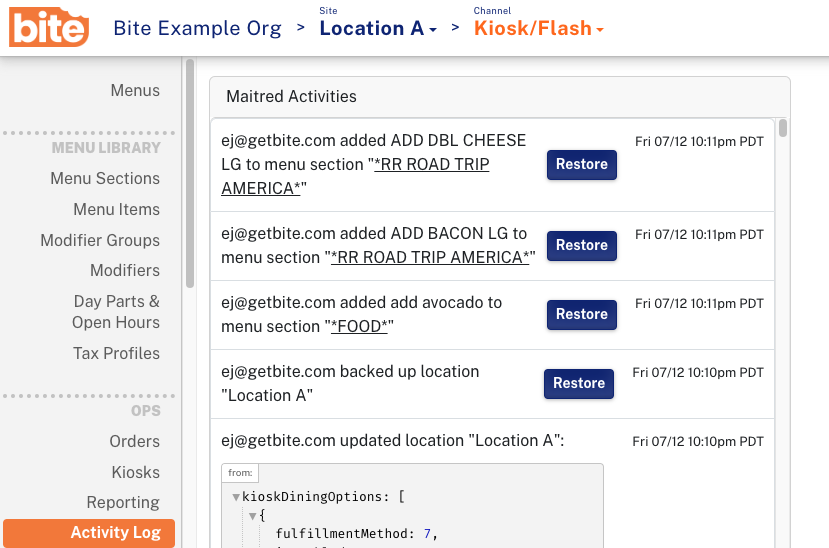Collapse the nested object triangle under kioskDiningOptions
This screenshot has height=548, width=829.
(253, 516)
